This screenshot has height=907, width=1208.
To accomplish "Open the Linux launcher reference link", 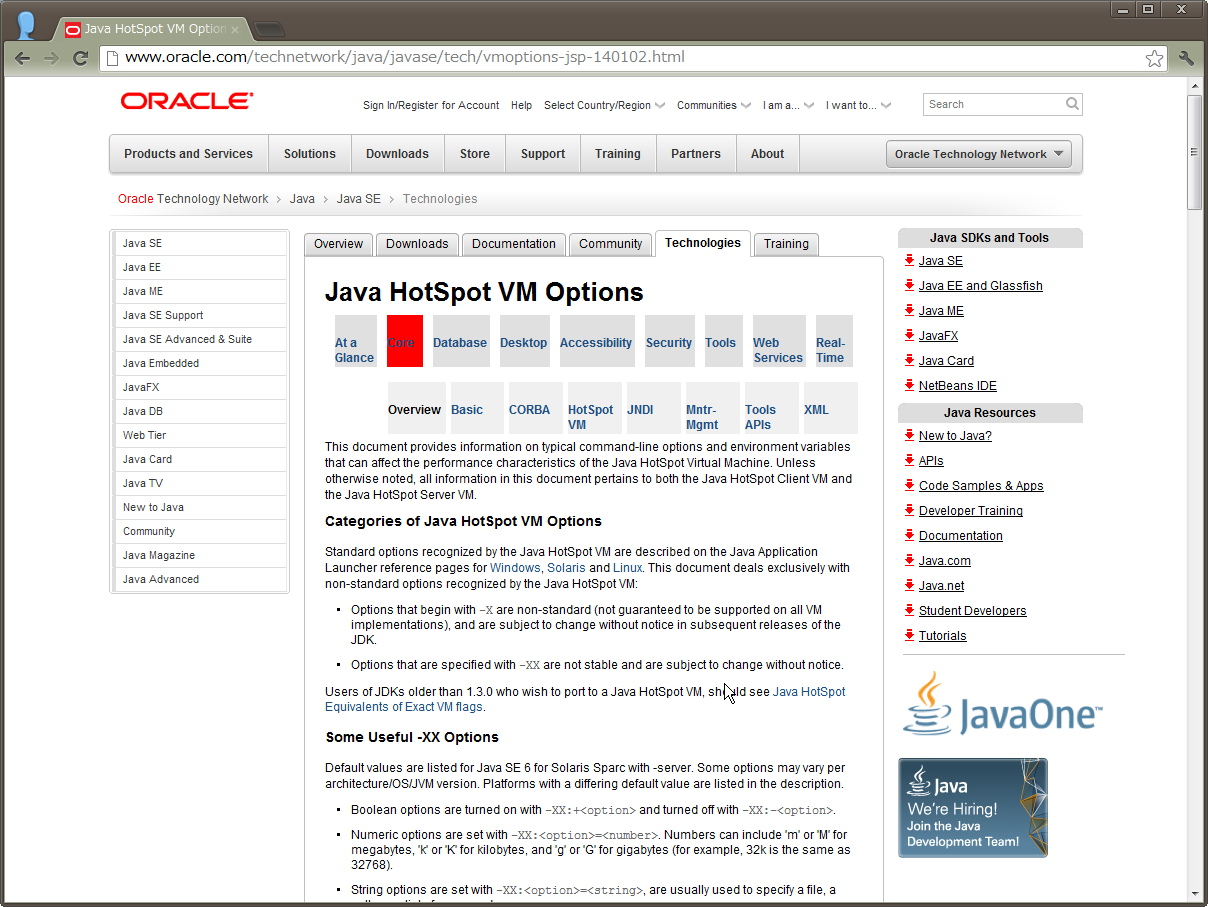I will [627, 567].
